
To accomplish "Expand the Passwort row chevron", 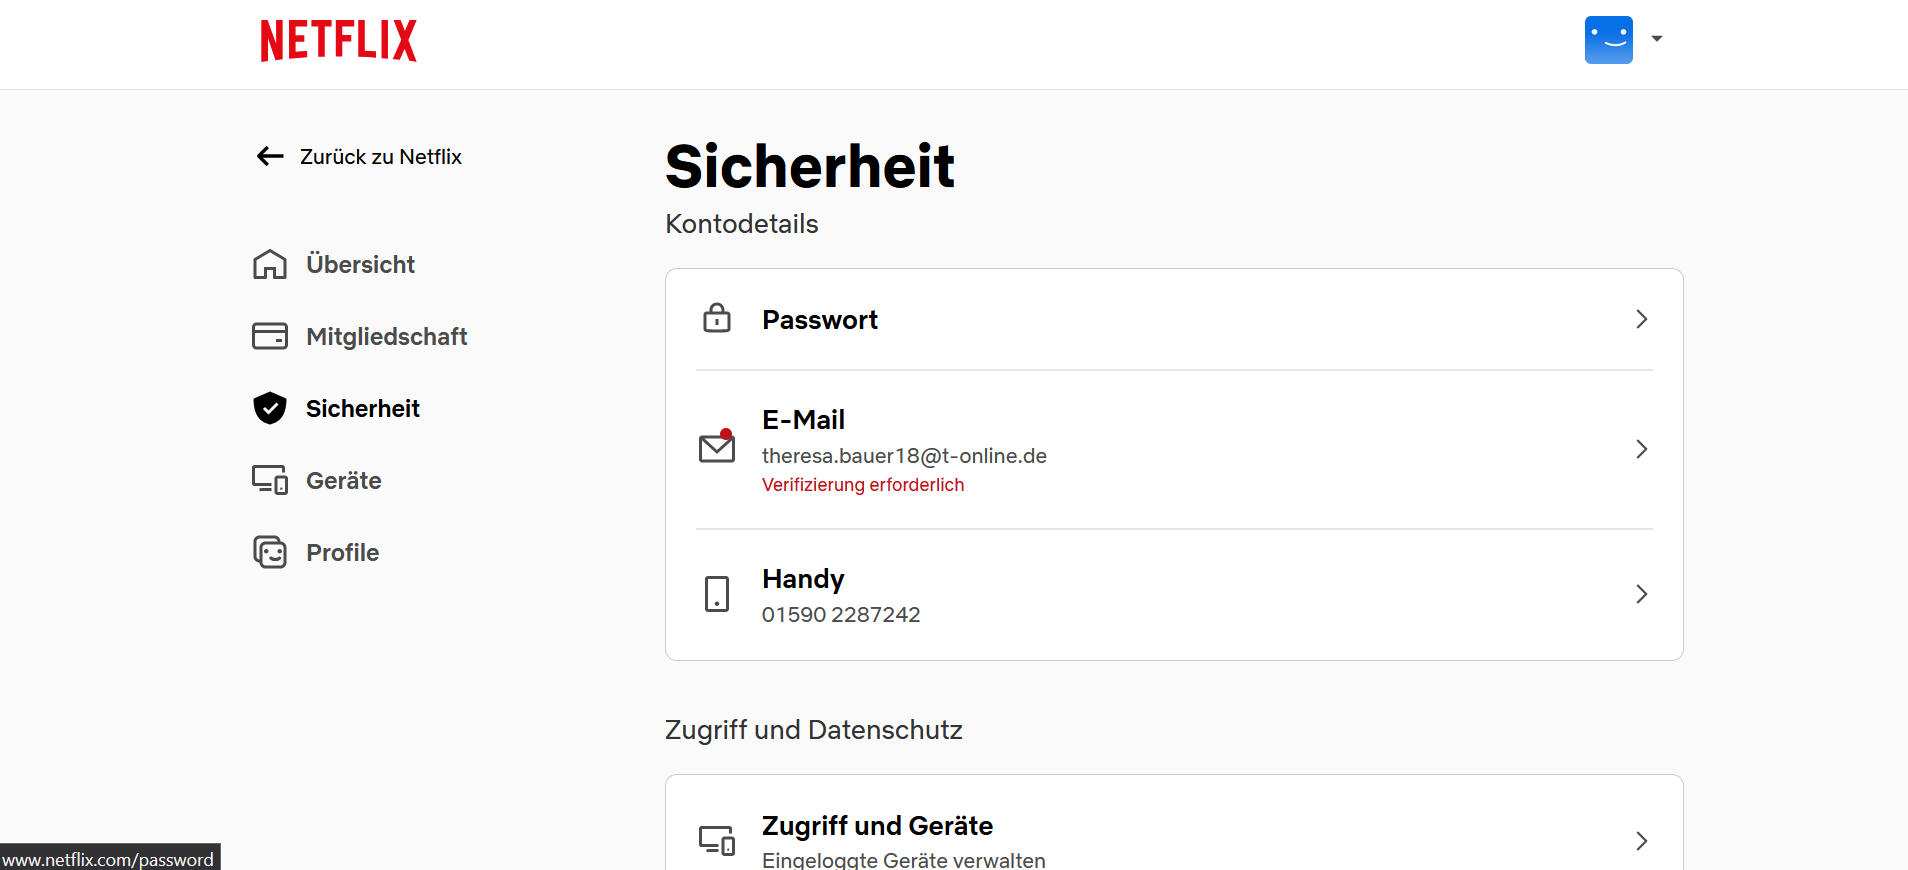I will [1641, 319].
